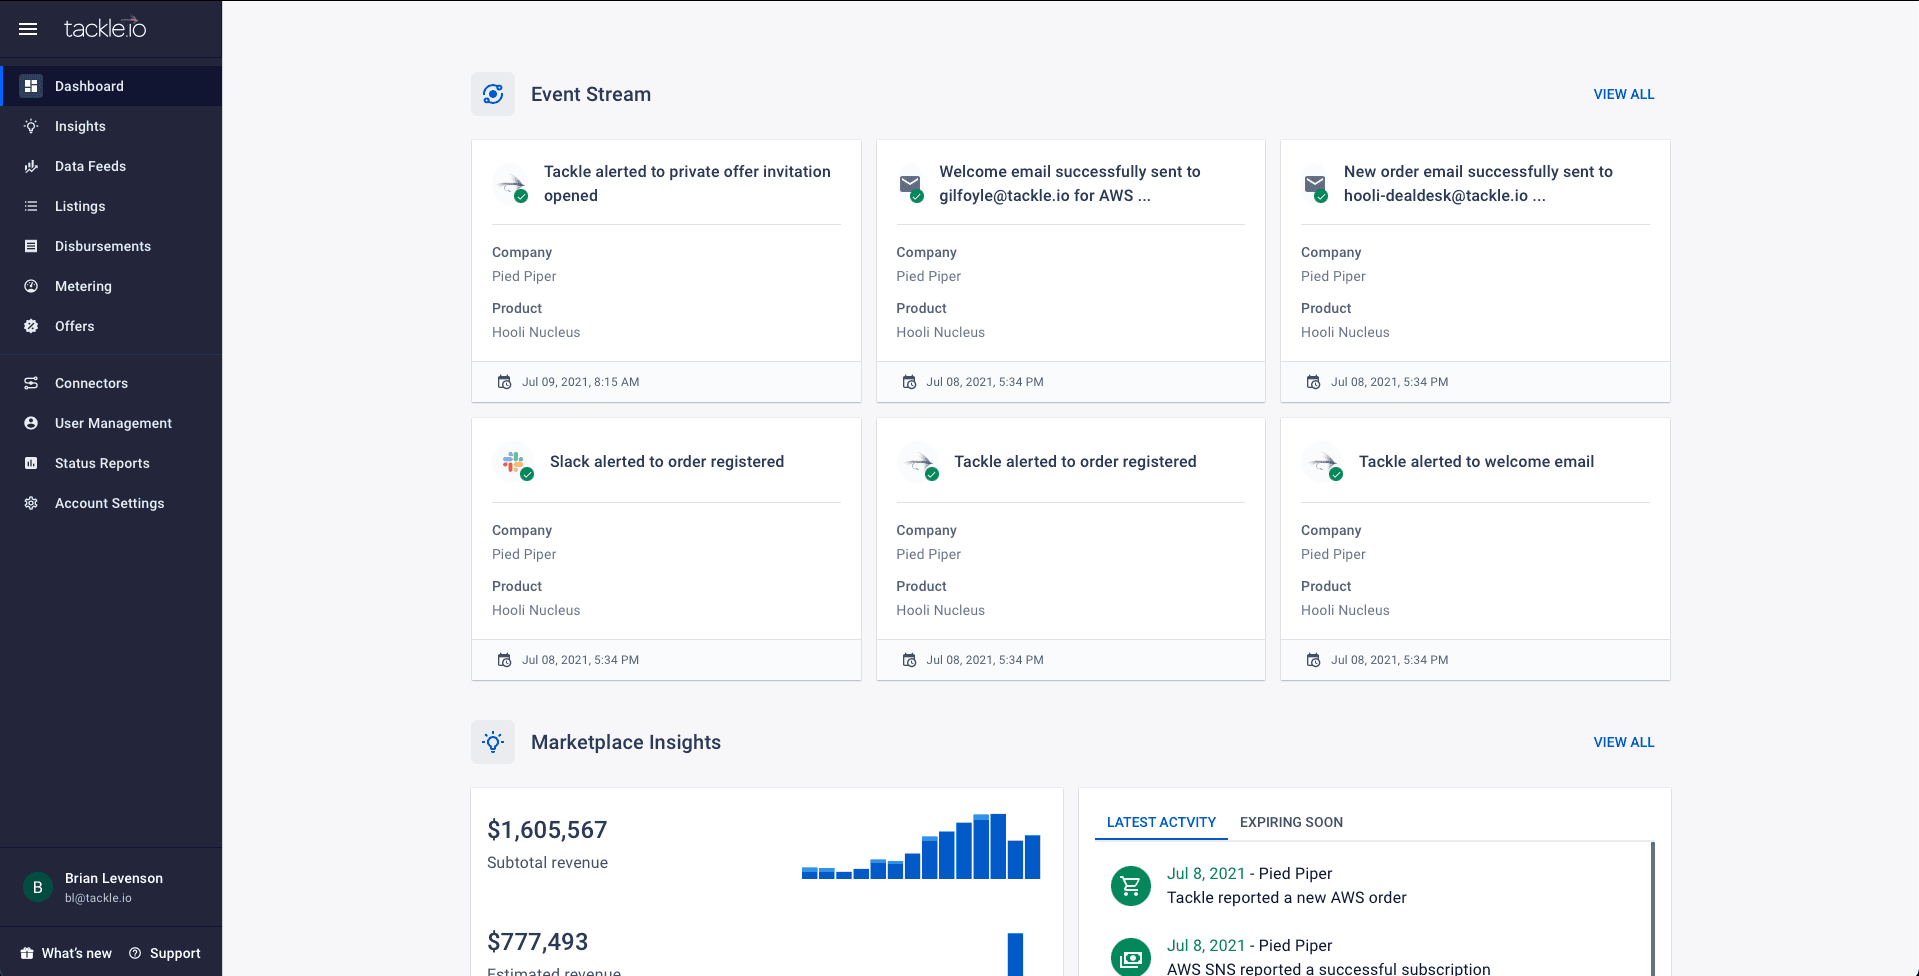Click the Event Stream refresh icon

coord(493,94)
